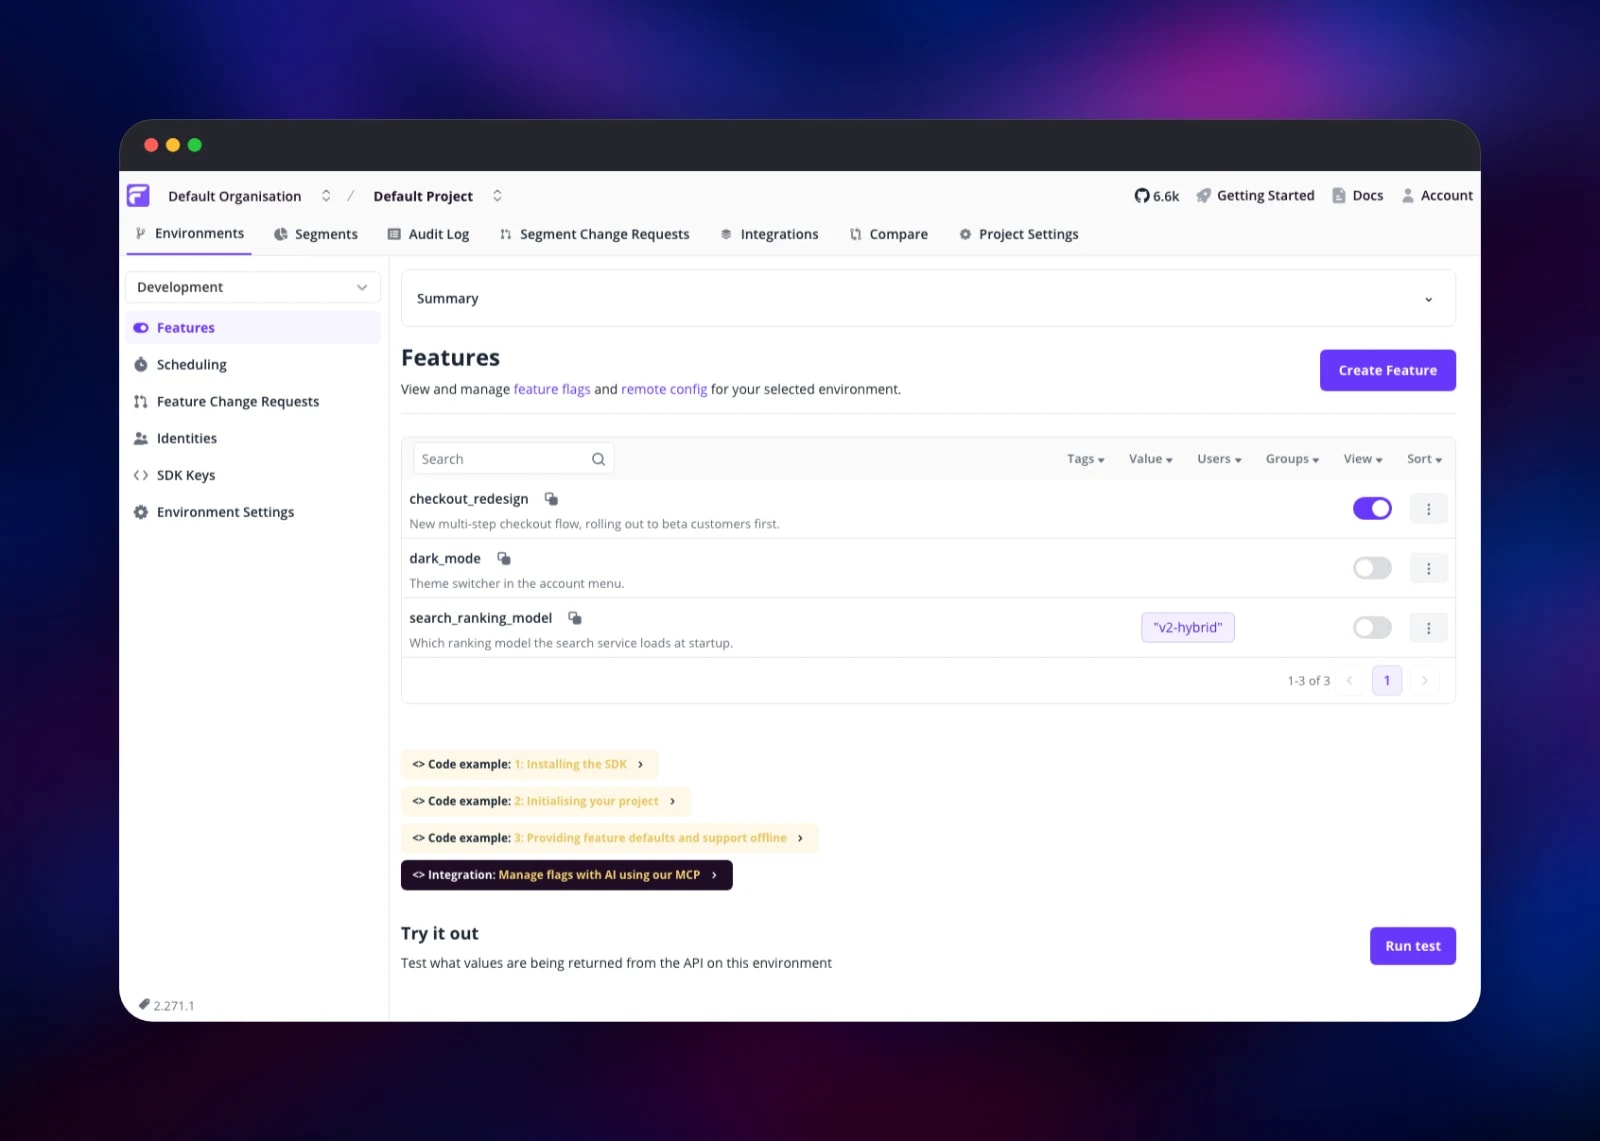The height and width of the screenshot is (1141, 1600).
Task: Open the View options dropdown
Action: coord(1363,459)
